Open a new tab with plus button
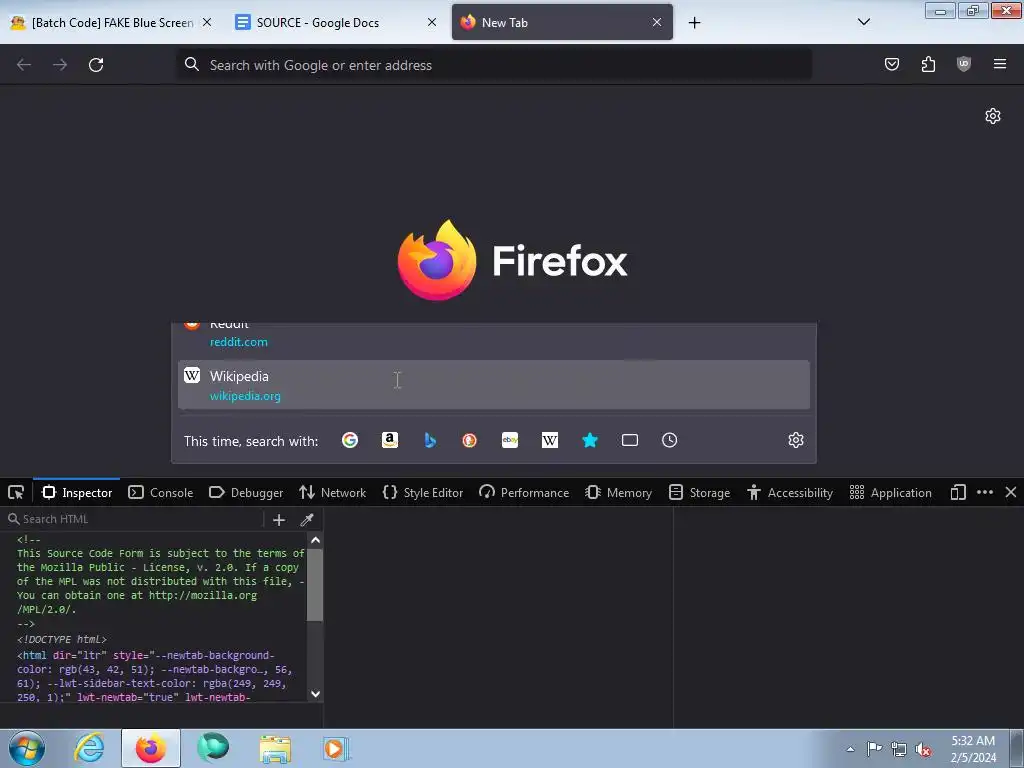The height and width of the screenshot is (768, 1024). click(x=694, y=23)
